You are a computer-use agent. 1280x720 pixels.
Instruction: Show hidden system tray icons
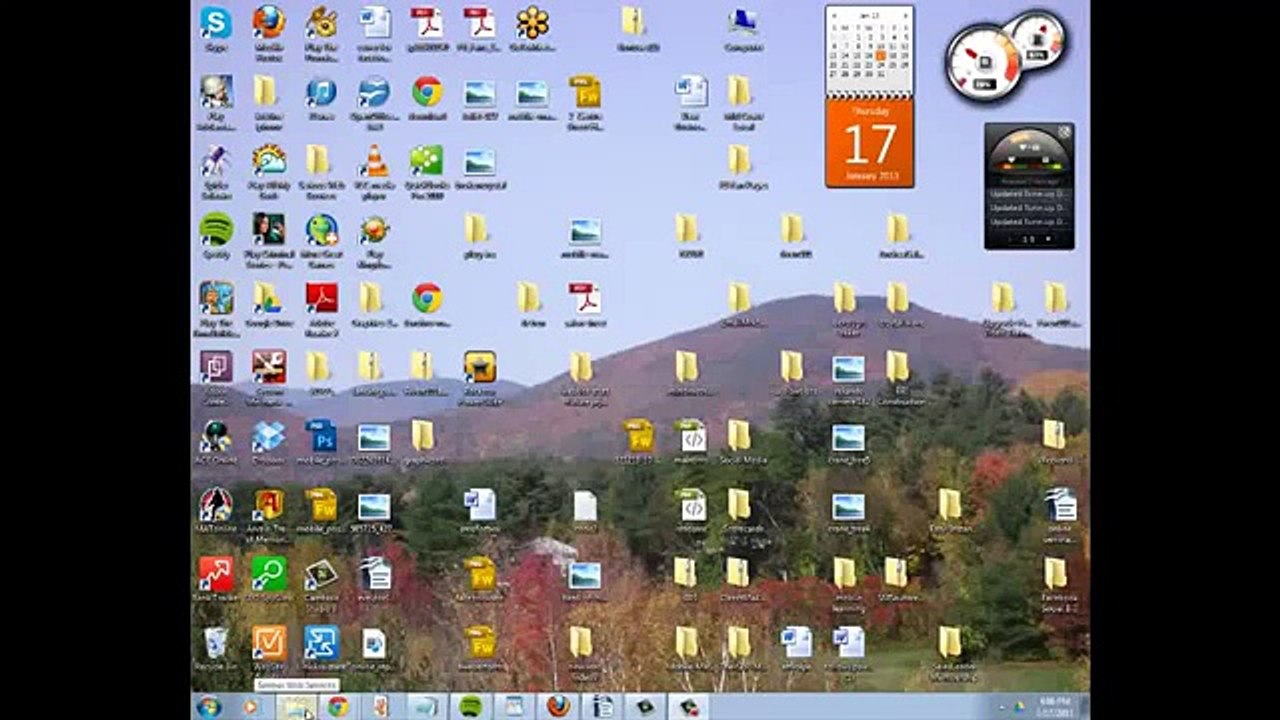click(x=1001, y=707)
